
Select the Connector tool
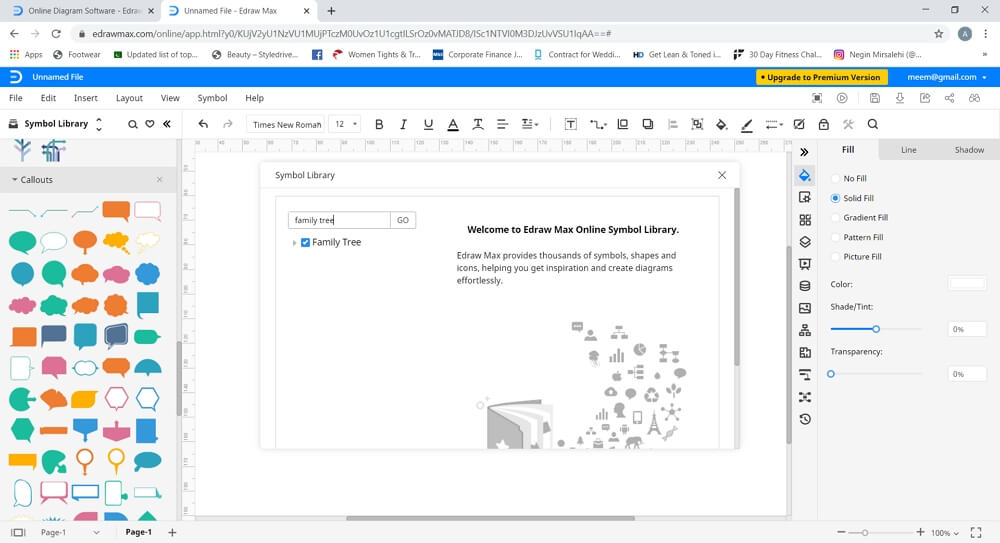click(598, 124)
